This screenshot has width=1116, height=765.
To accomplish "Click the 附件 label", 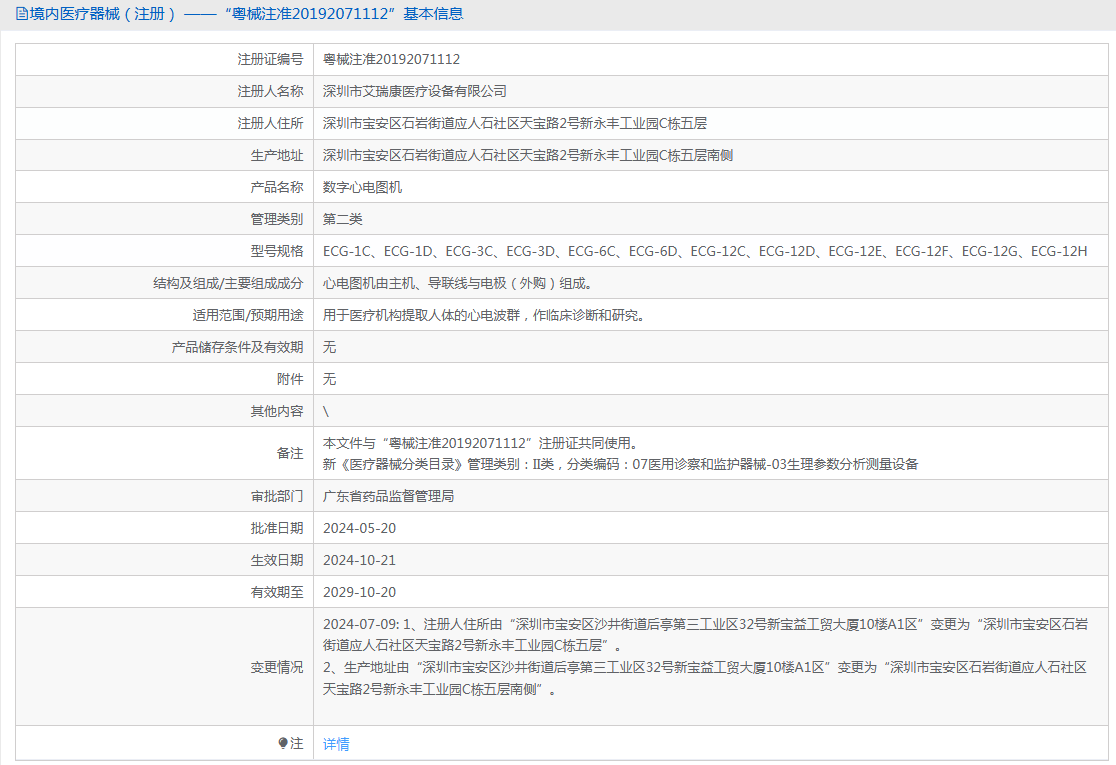I will (x=290, y=380).
